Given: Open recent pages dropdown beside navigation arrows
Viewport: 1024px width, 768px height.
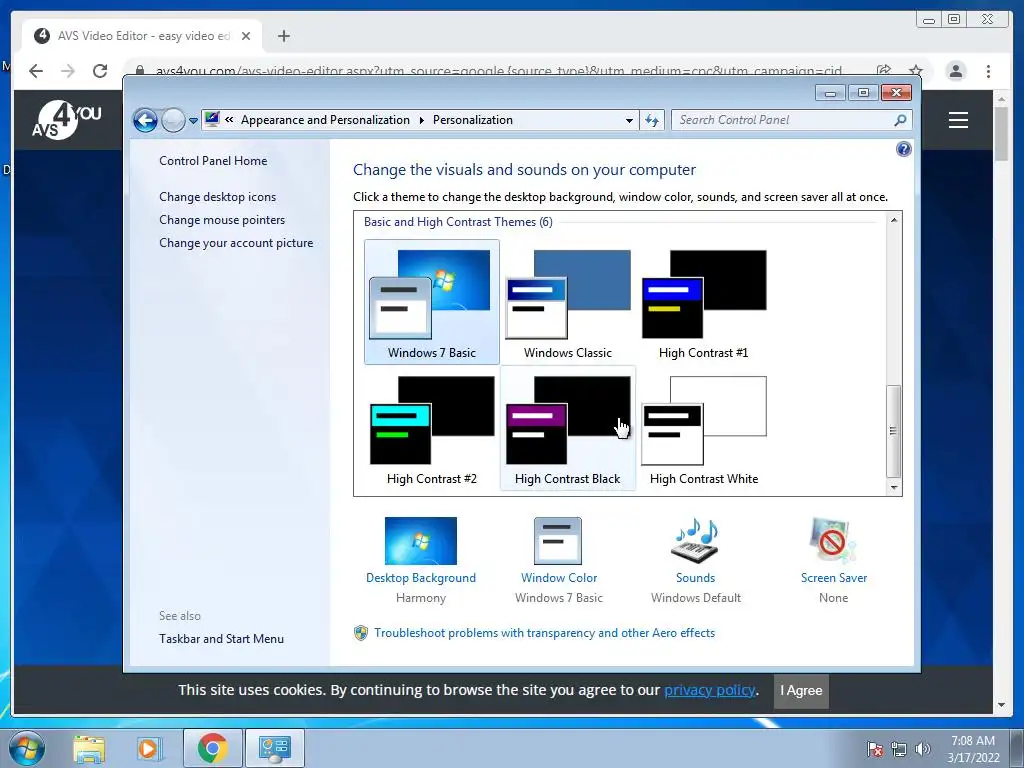Looking at the screenshot, I should pos(193,121).
